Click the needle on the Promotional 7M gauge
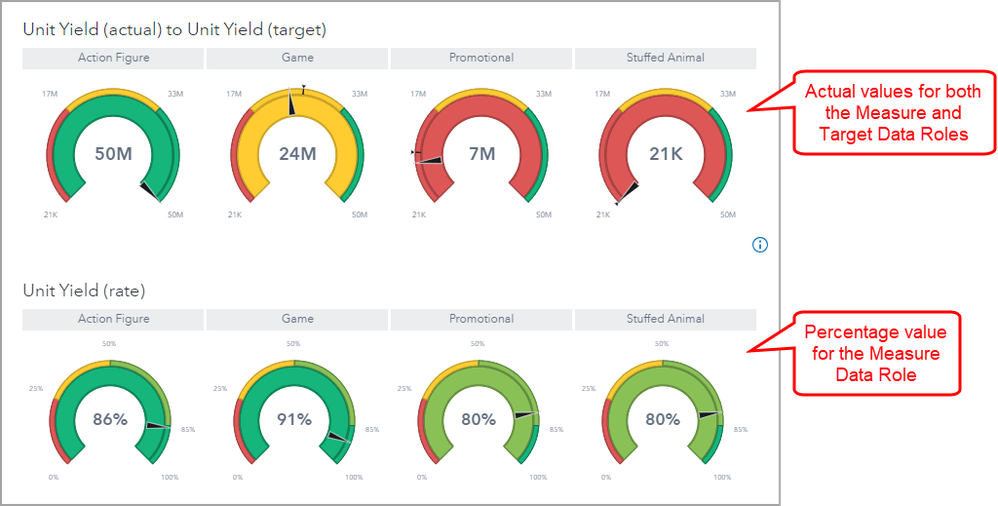Image resolution: width=998 pixels, height=506 pixels. point(428,160)
